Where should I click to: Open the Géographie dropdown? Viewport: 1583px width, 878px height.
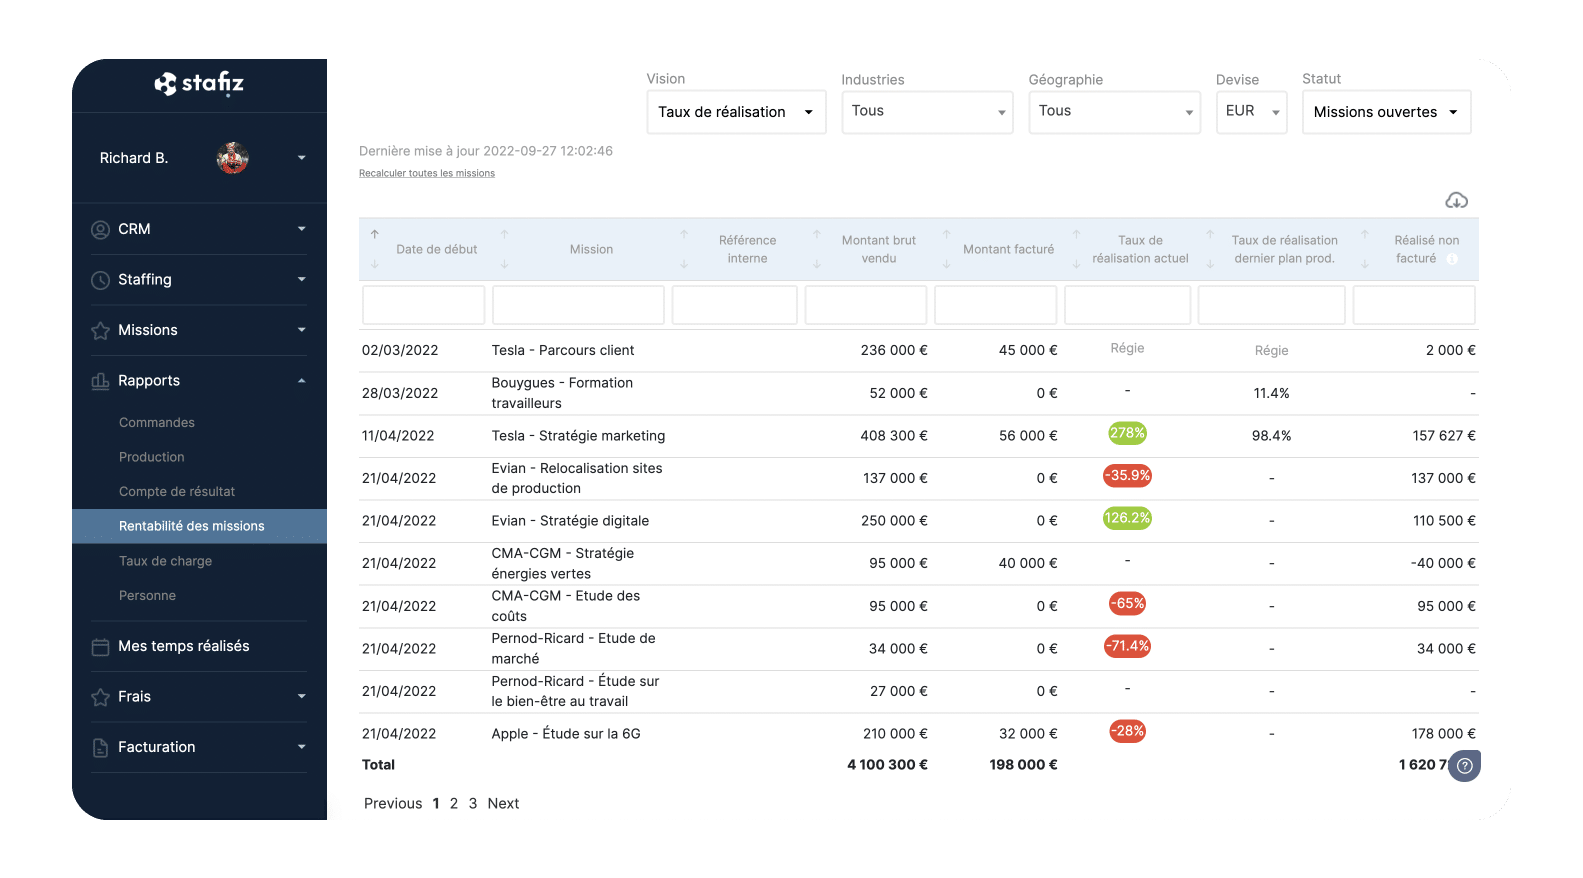(x=1114, y=112)
